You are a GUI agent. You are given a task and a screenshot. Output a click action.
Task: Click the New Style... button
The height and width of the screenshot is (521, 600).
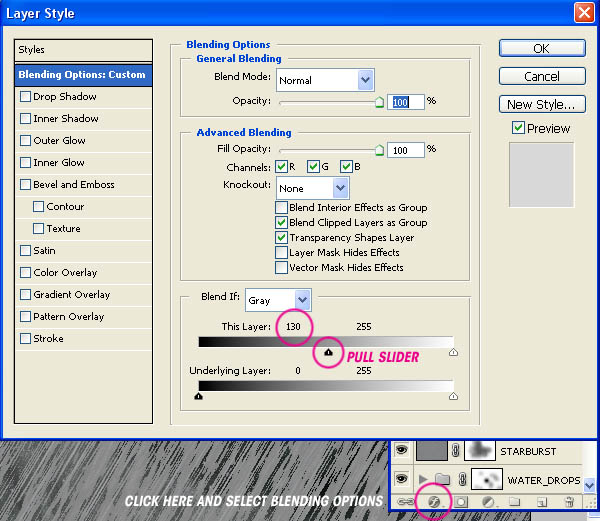pos(542,104)
